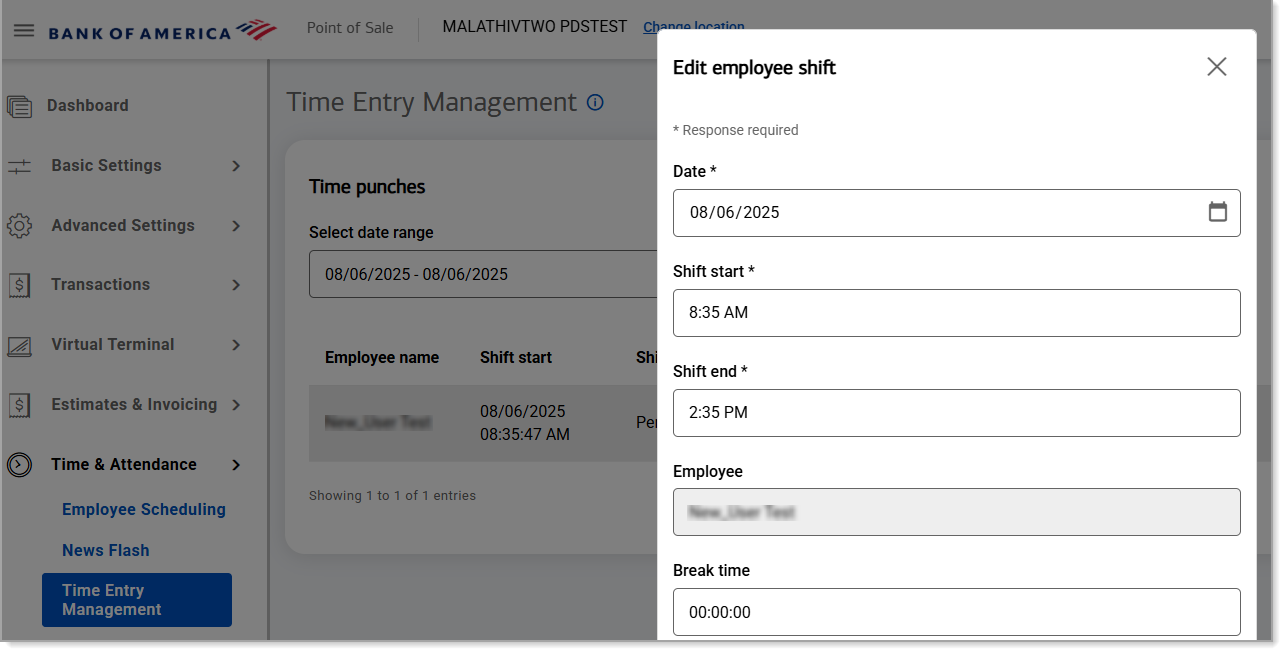Viewport: 1285px width, 654px height.
Task: Open the calendar picker in Date field
Action: coord(1217,212)
